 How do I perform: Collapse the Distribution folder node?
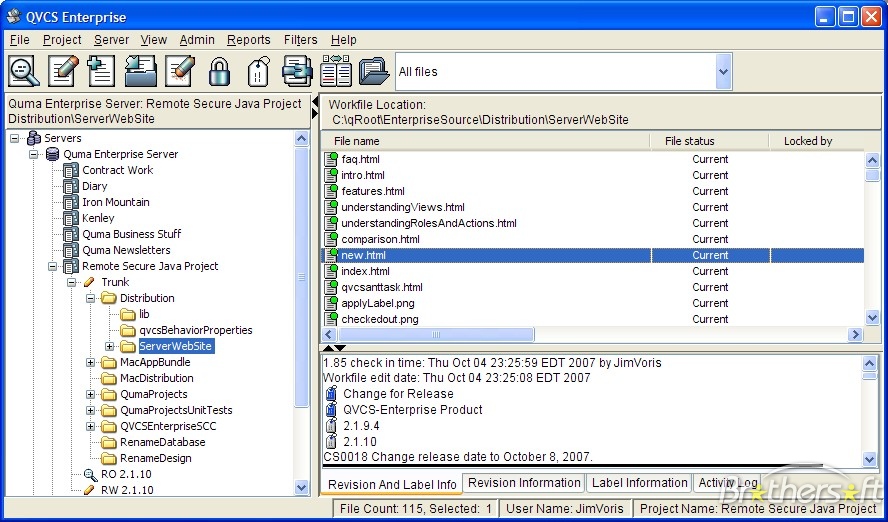(91, 298)
